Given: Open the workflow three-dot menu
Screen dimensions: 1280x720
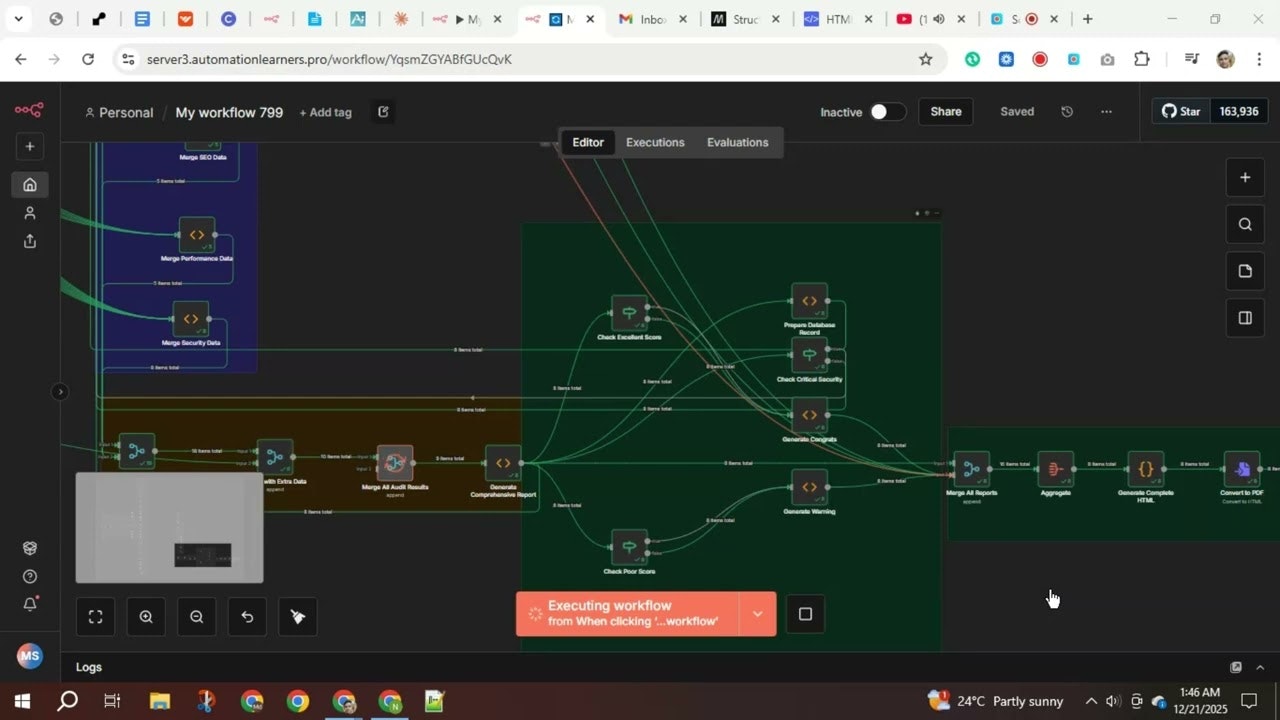Looking at the screenshot, I should click(1106, 112).
